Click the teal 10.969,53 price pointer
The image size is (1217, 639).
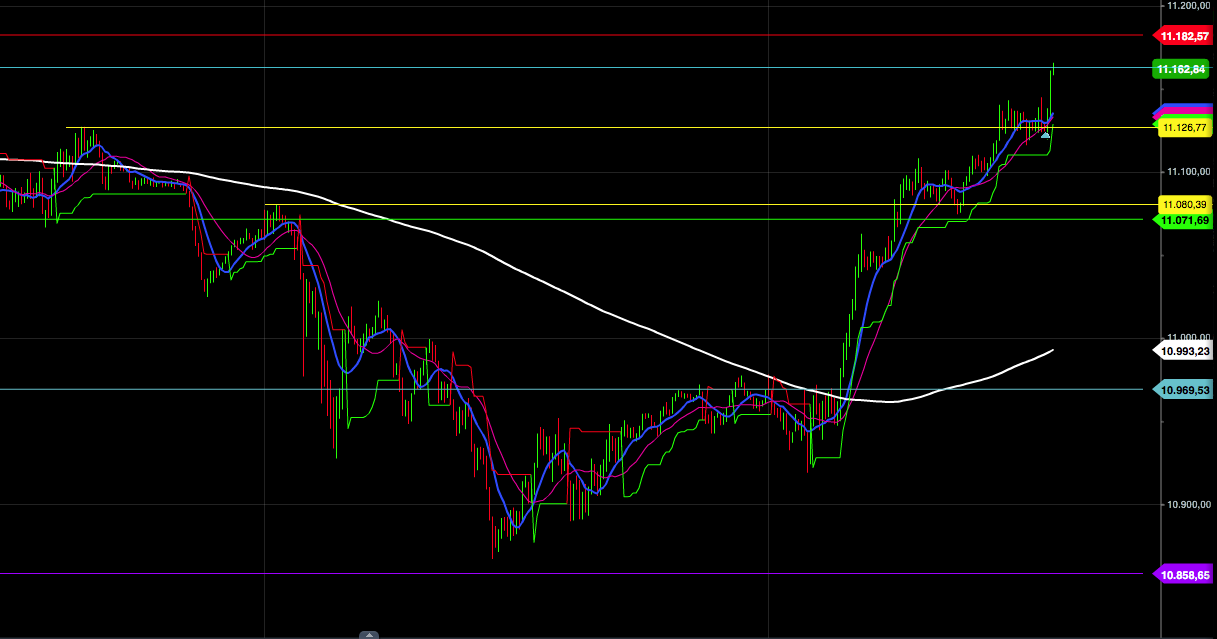(1184, 390)
